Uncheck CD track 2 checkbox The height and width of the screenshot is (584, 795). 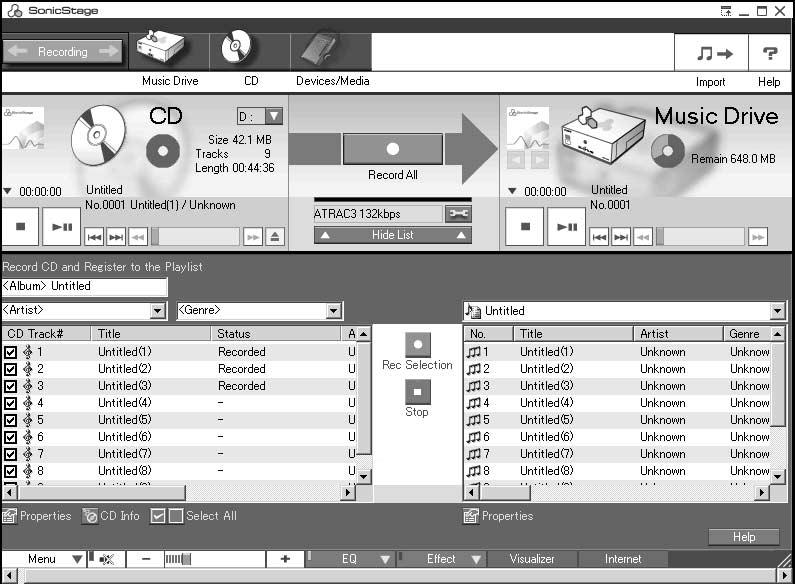11,369
